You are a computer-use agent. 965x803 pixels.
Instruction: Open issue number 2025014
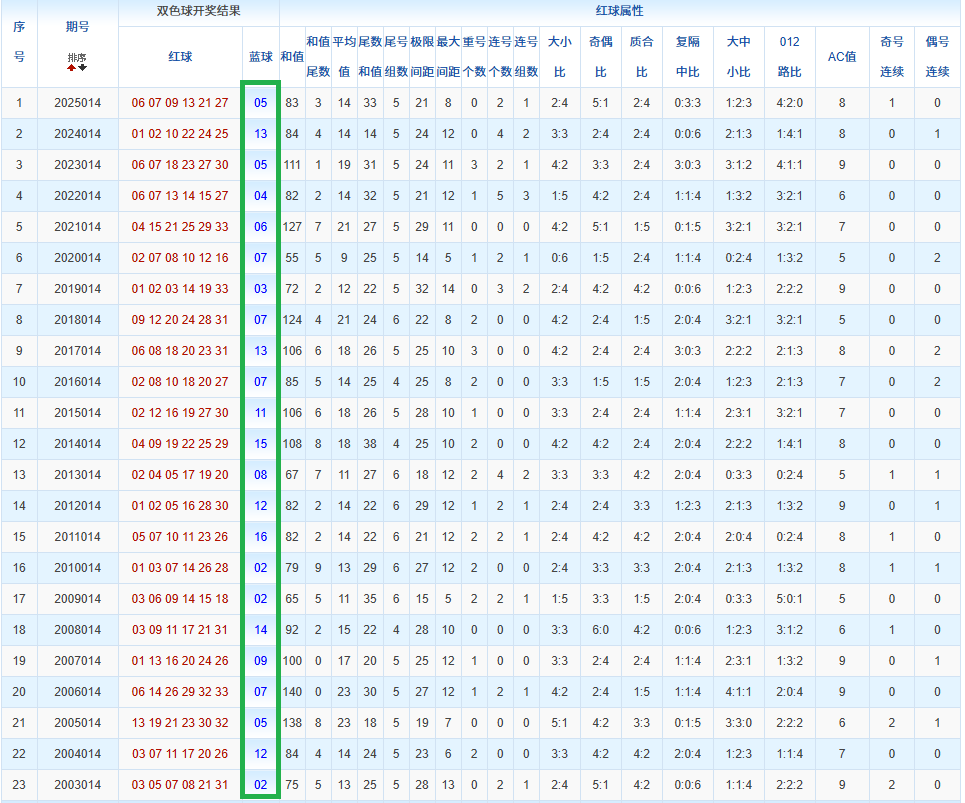77,103
